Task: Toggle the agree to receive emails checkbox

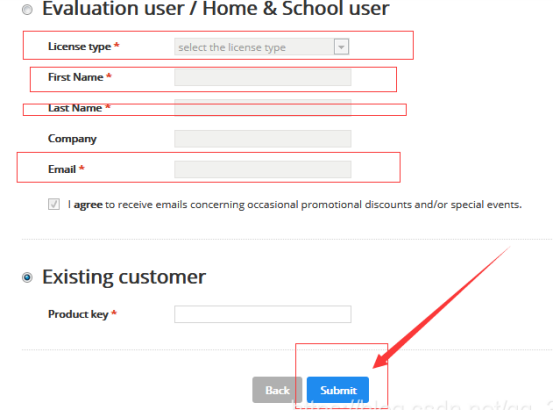Action: click(54, 204)
